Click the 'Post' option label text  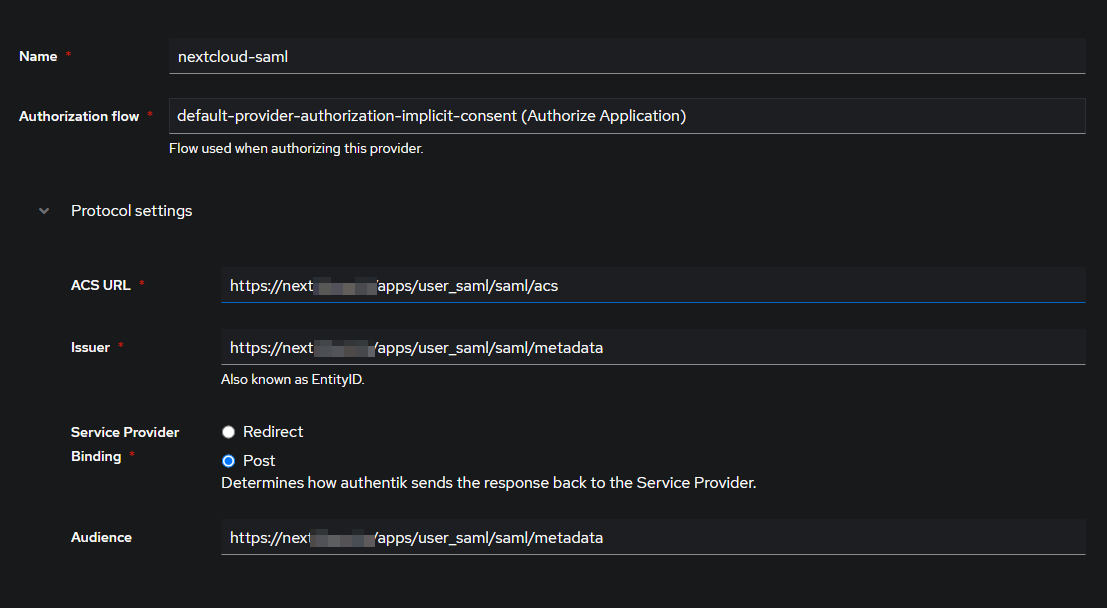click(259, 461)
